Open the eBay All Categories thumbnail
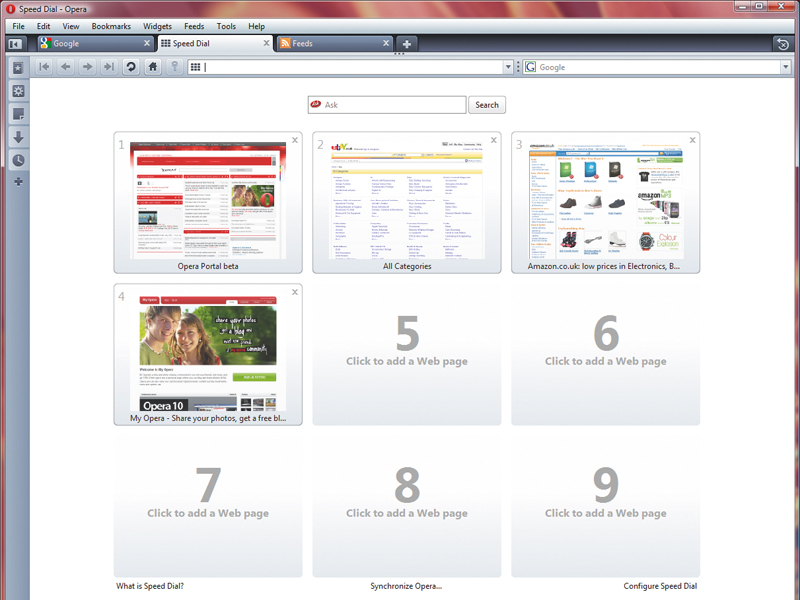 coord(407,203)
